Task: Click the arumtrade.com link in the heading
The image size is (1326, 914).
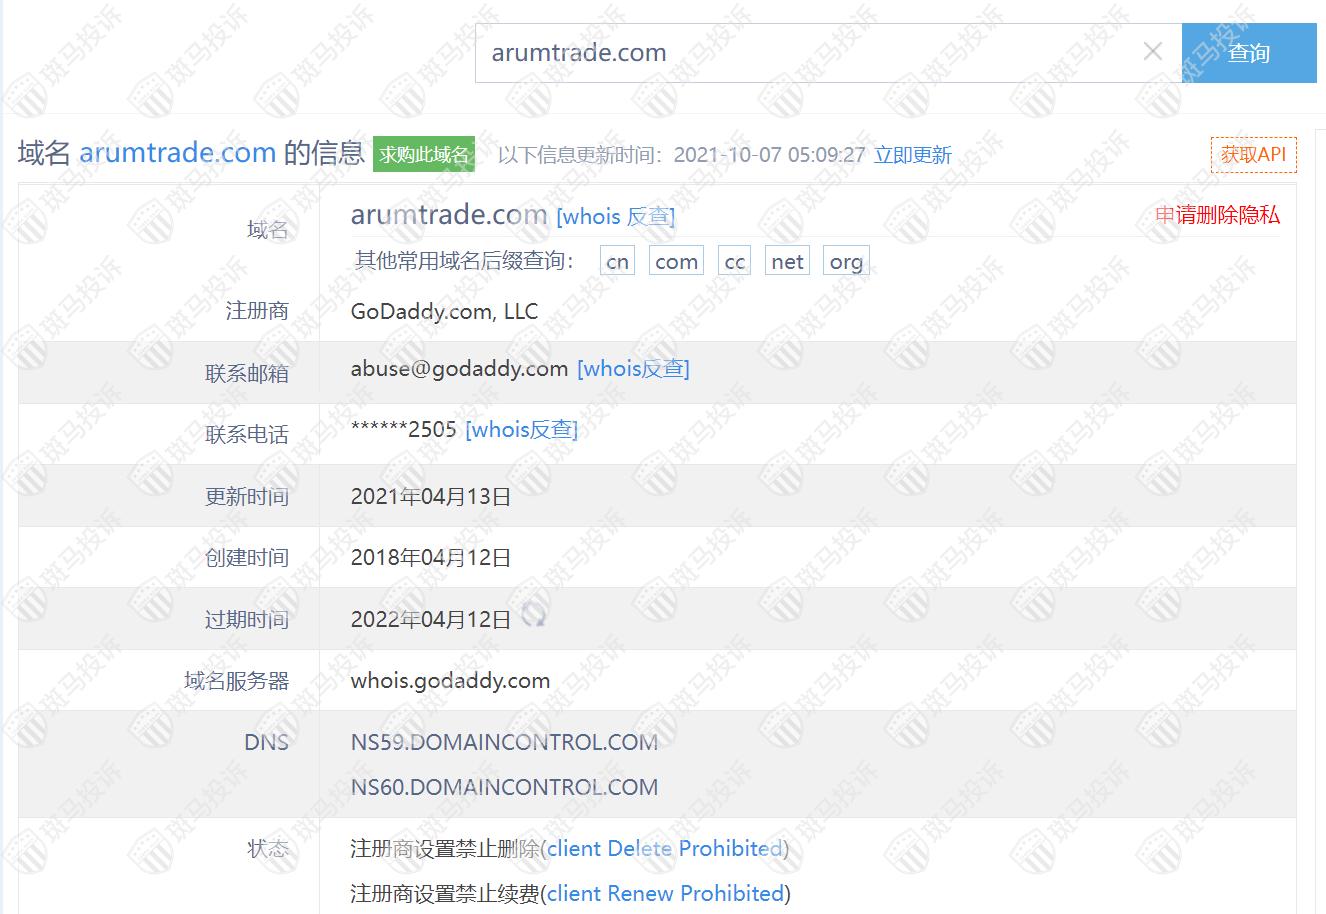Action: click(177, 153)
